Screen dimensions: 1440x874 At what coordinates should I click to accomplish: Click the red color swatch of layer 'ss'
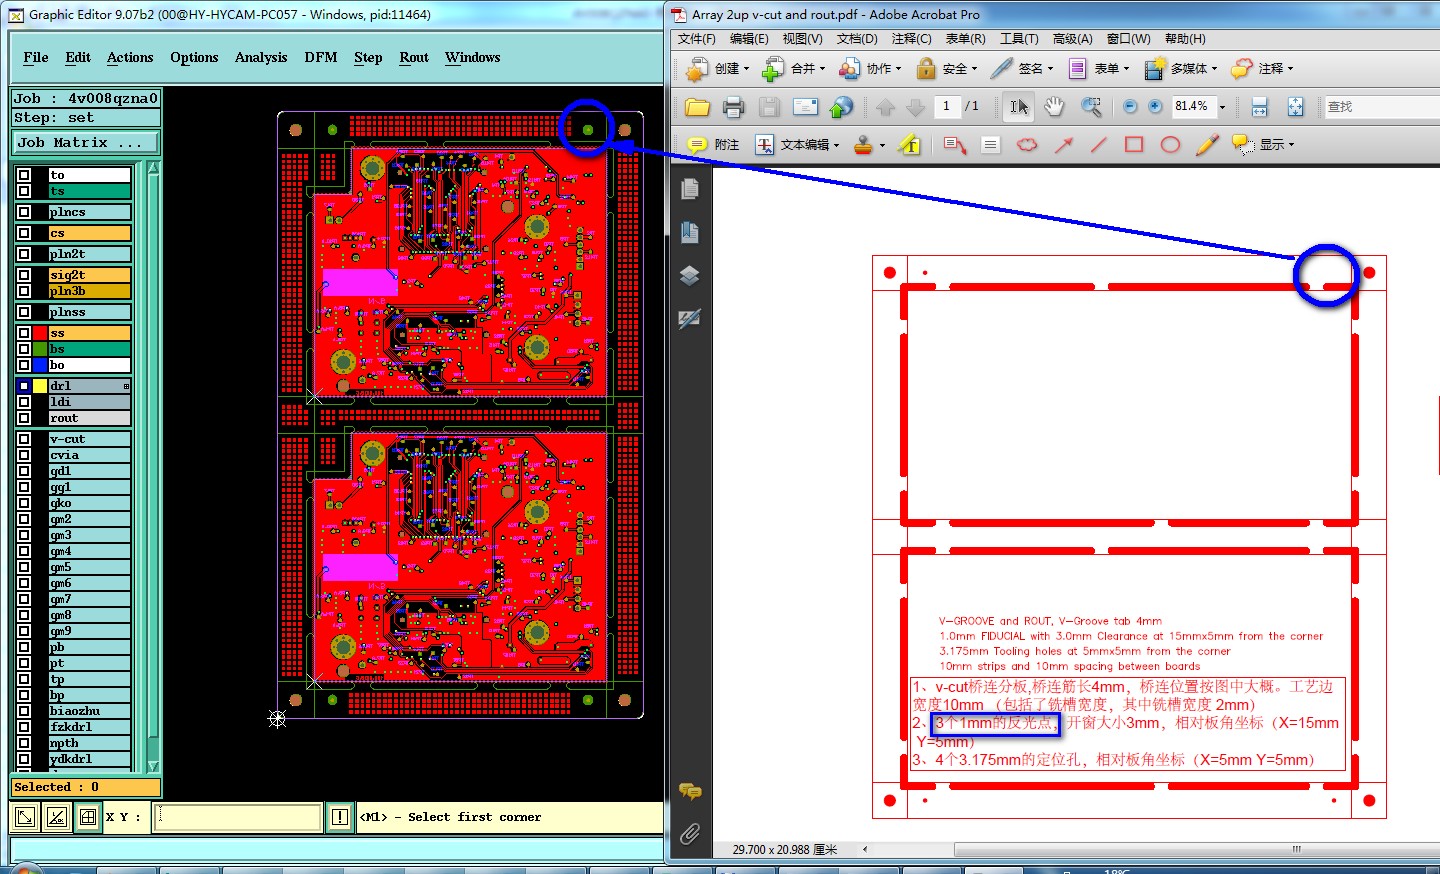40,333
